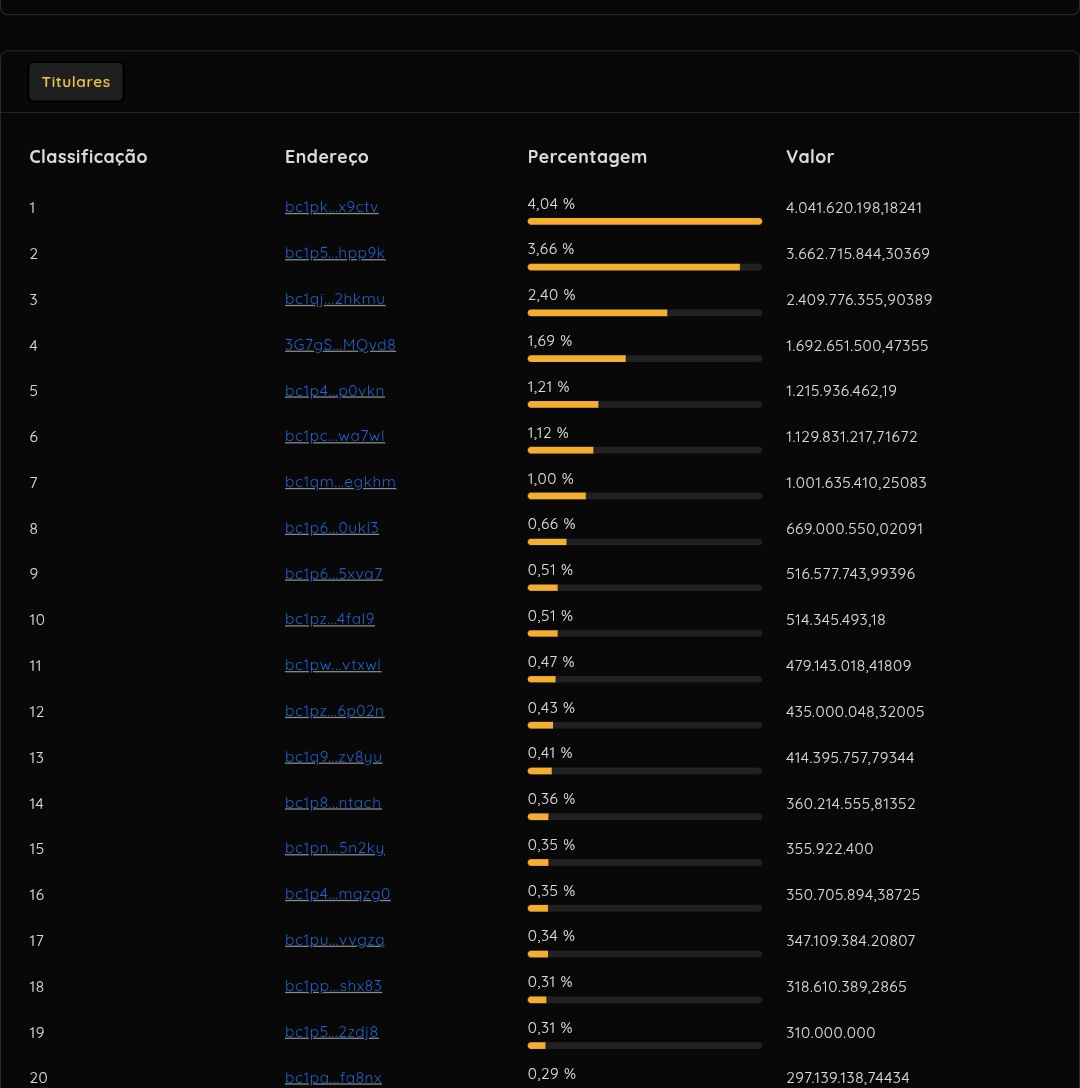Select value 414.395.757,79344
The image size is (1080, 1088).
pos(850,757)
